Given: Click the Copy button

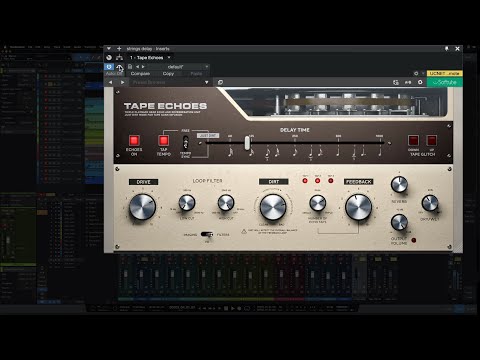Looking at the screenshot, I should 168,73.
